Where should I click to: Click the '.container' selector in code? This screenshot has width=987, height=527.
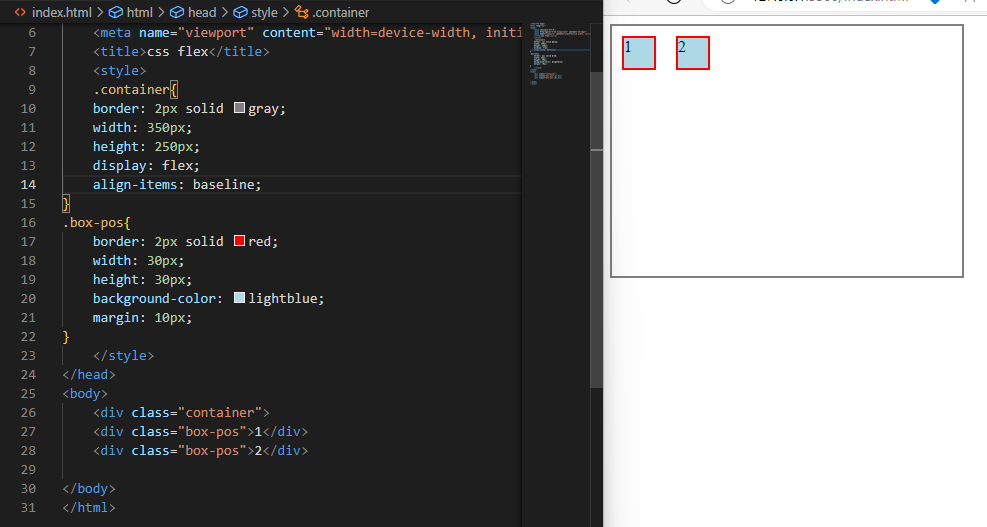tap(131, 89)
